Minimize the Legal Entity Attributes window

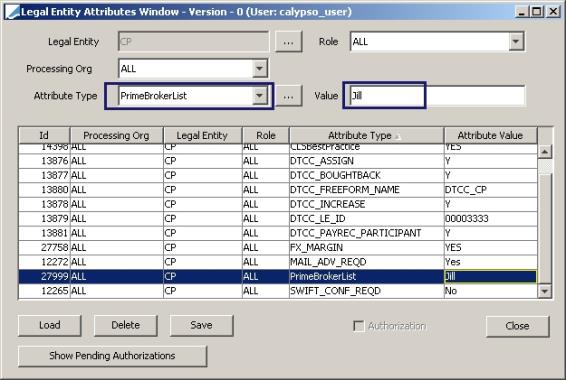pos(522,12)
